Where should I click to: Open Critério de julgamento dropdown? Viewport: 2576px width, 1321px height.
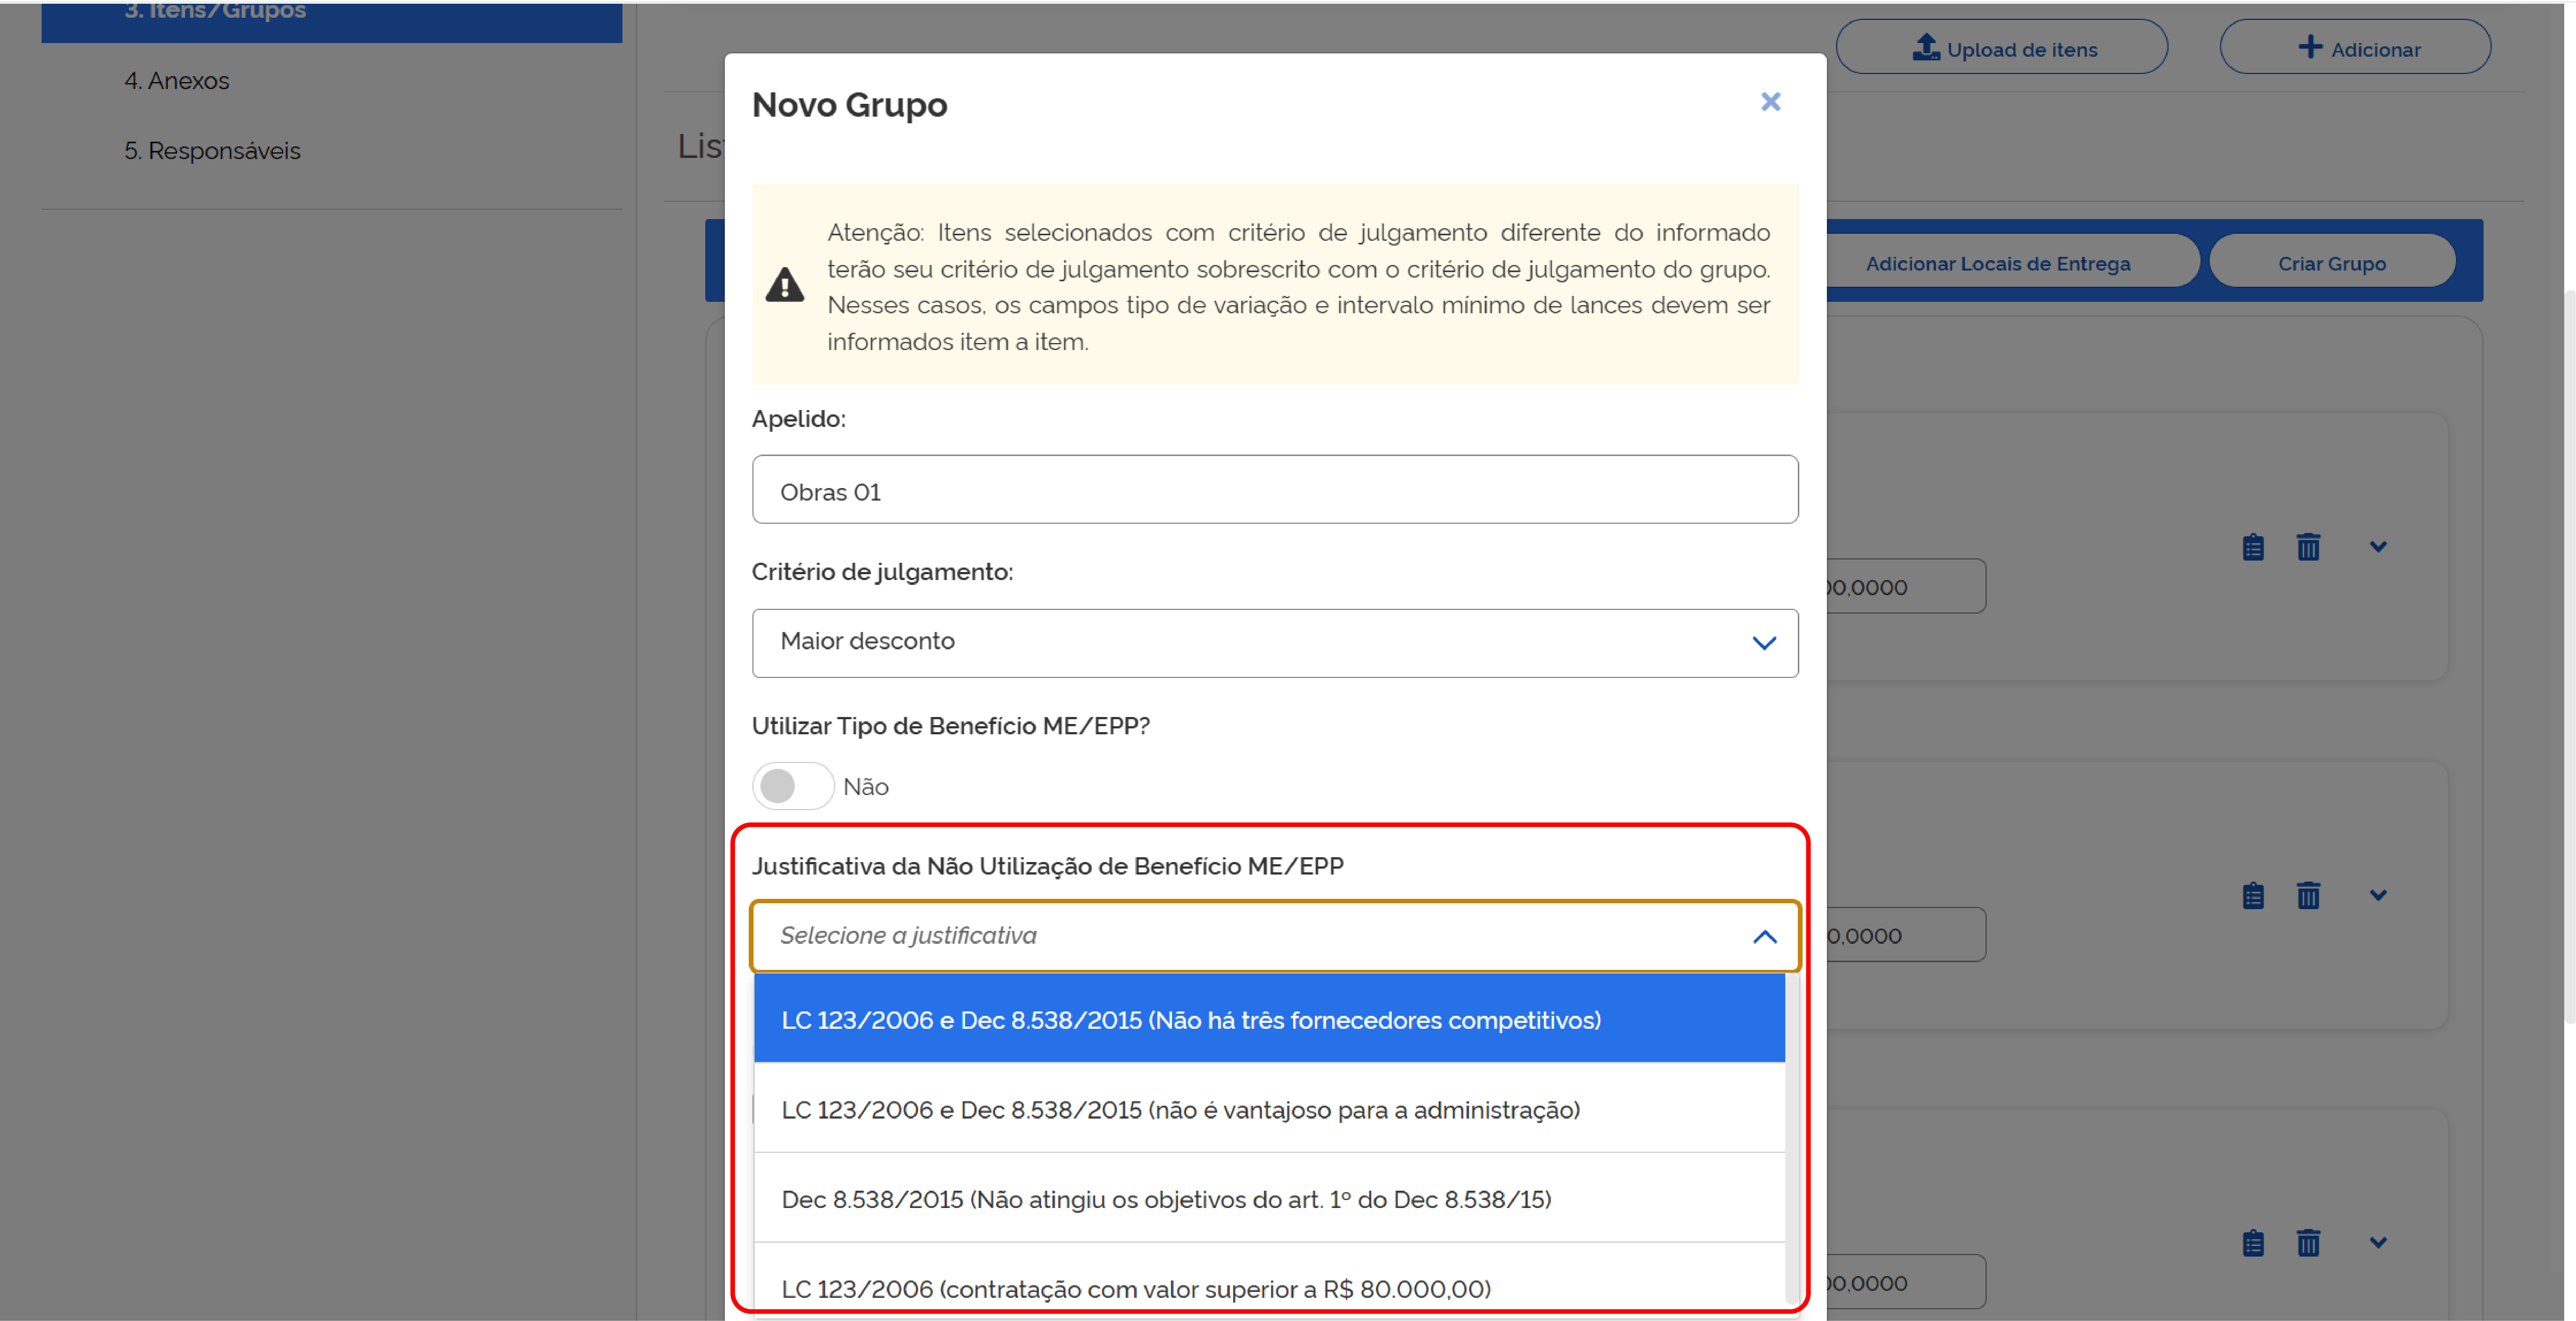pyautogui.click(x=1274, y=642)
